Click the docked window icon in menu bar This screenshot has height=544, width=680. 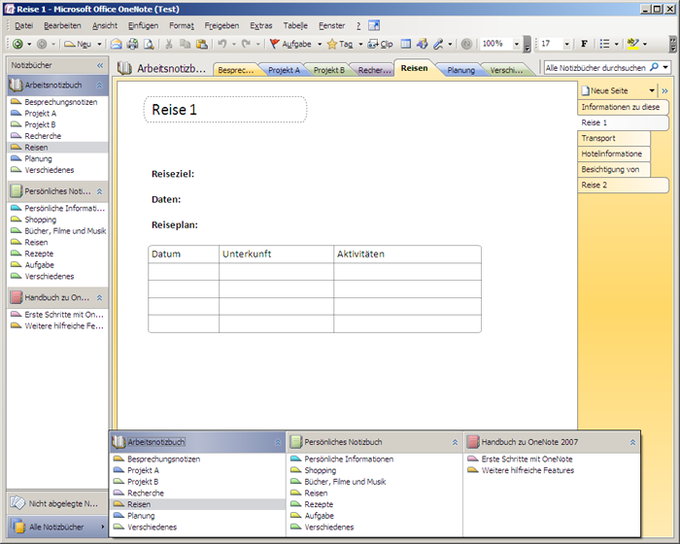tap(374, 26)
